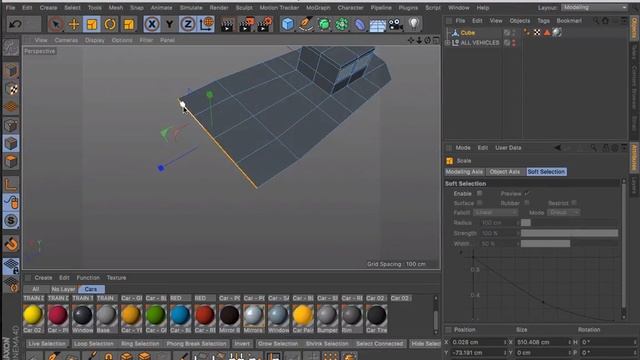Open Edit Render Settings gear clapperboard icon
Image resolution: width=640 pixels, height=360 pixels.
click(x=264, y=24)
